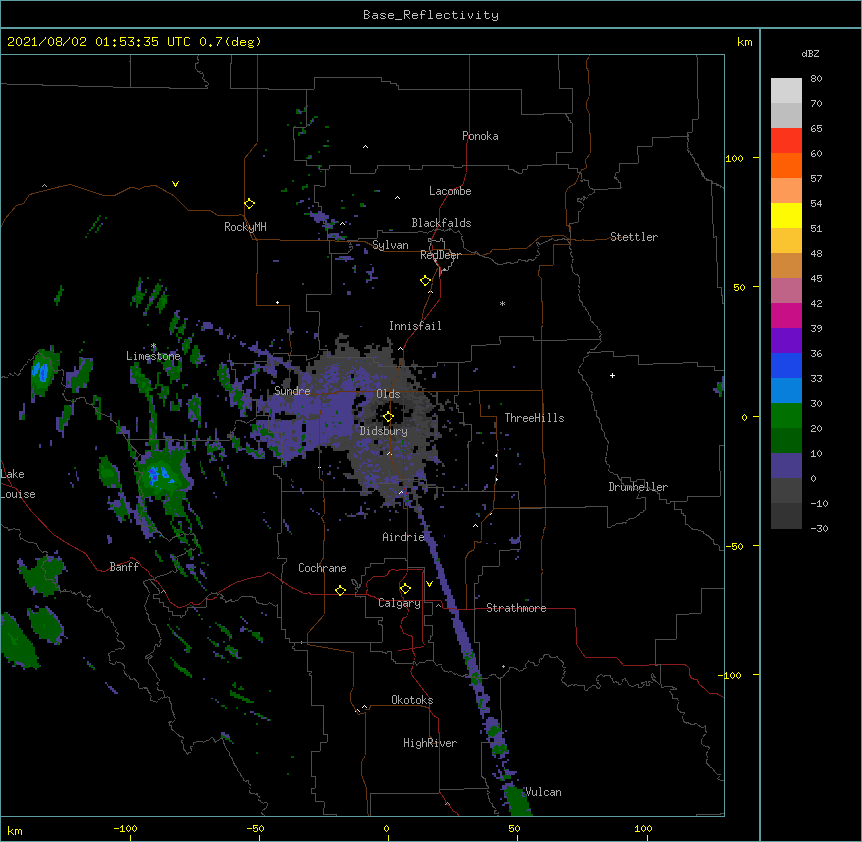Click the RedDeer city label

coord(440,255)
